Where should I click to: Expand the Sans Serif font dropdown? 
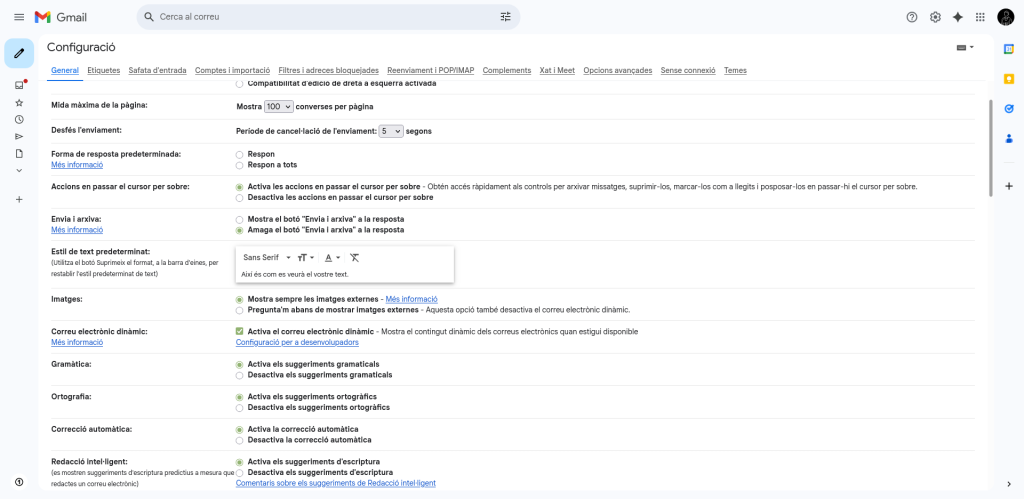[x=267, y=257]
